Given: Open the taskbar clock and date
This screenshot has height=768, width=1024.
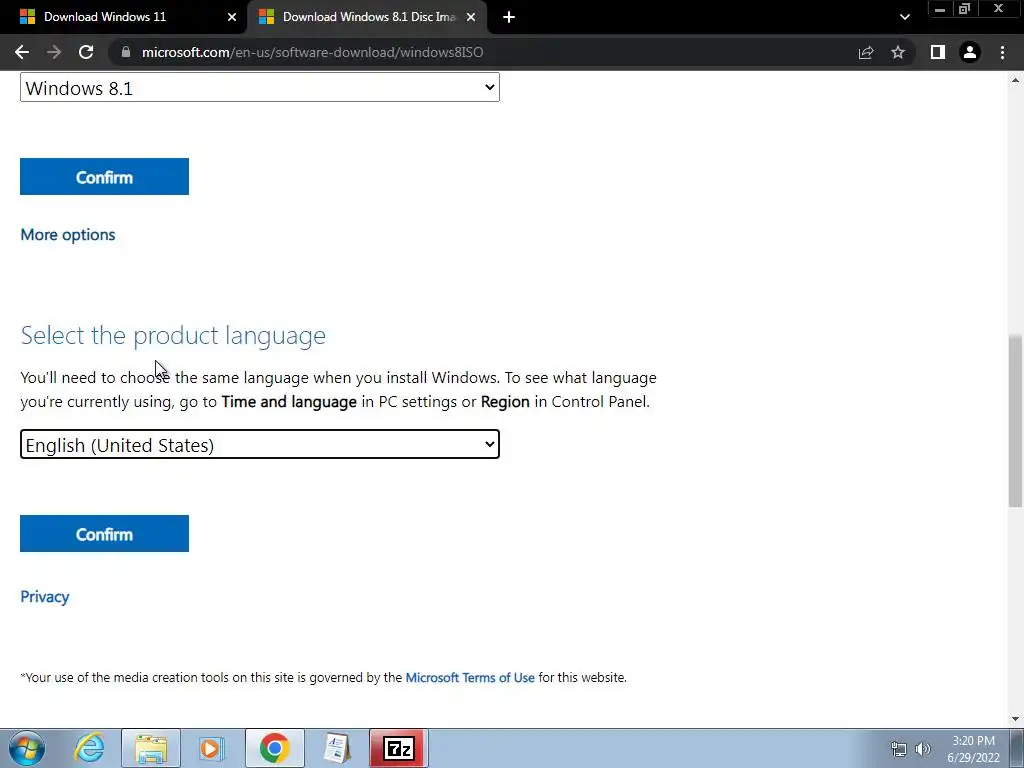Looking at the screenshot, I should coord(973,749).
